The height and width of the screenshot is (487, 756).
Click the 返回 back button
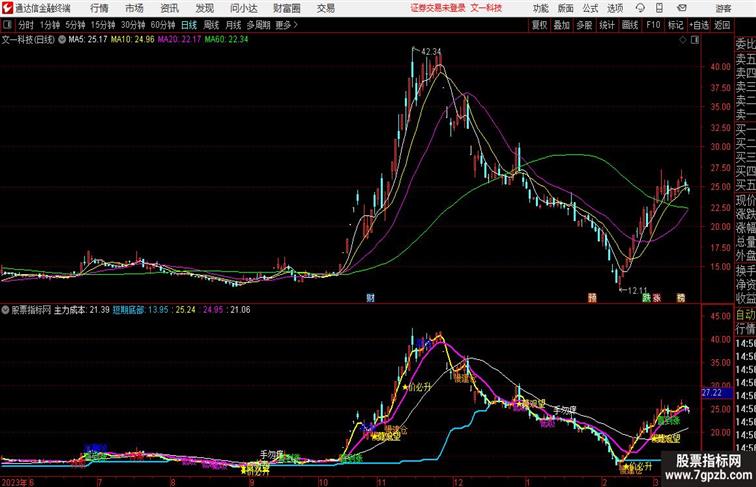(x=722, y=25)
